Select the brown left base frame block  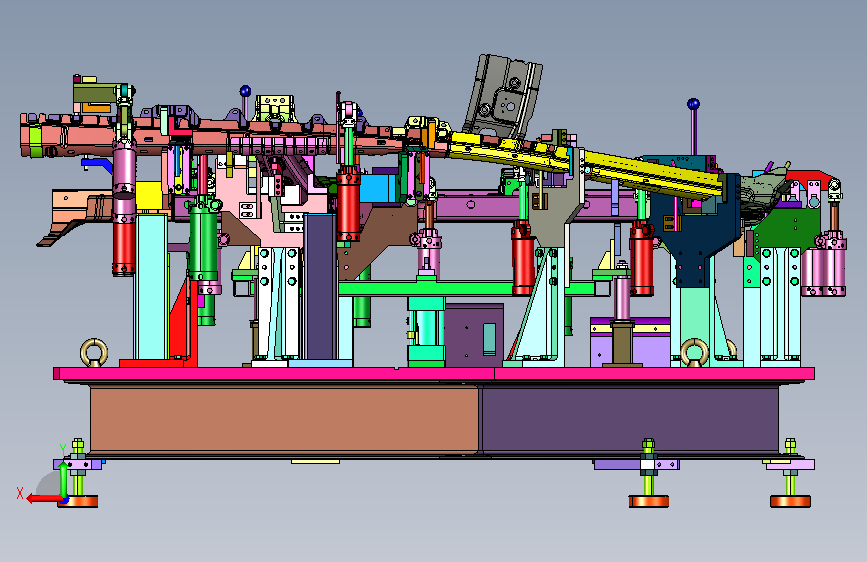pos(284,420)
